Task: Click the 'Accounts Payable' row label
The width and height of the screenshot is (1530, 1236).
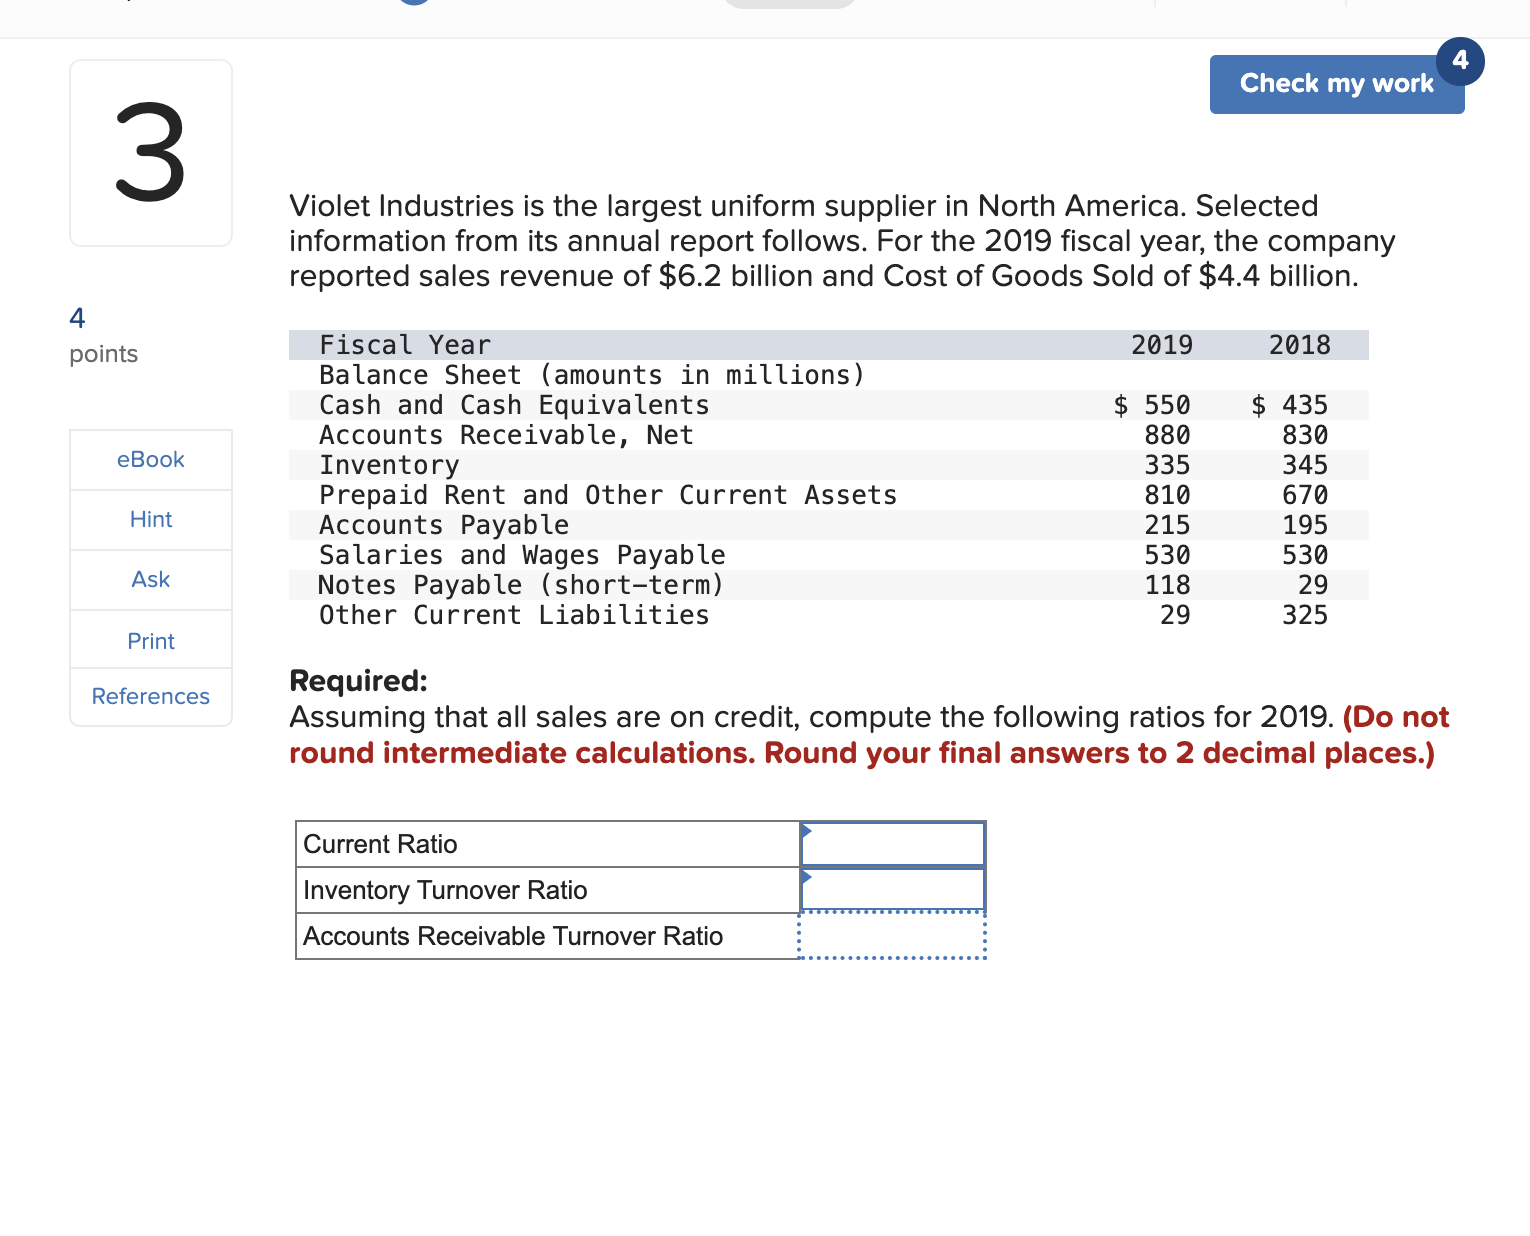Action: [444, 525]
